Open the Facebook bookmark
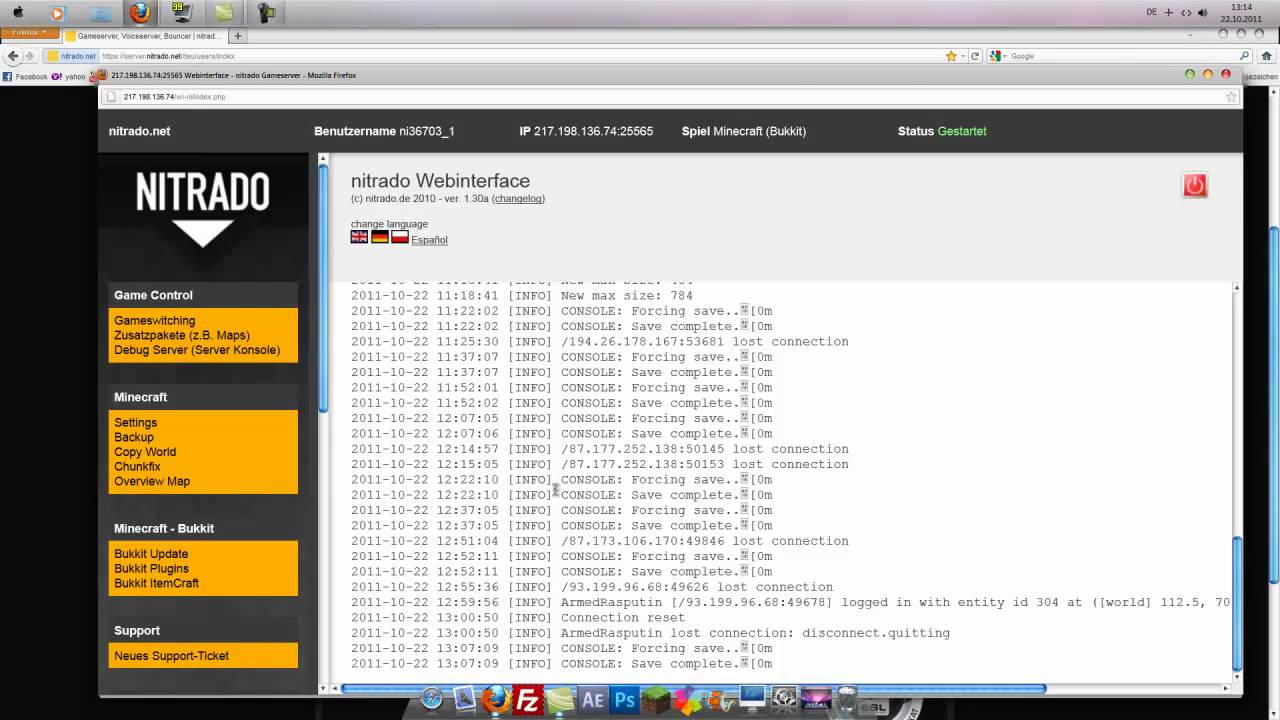The height and width of the screenshot is (720, 1280). [25, 76]
